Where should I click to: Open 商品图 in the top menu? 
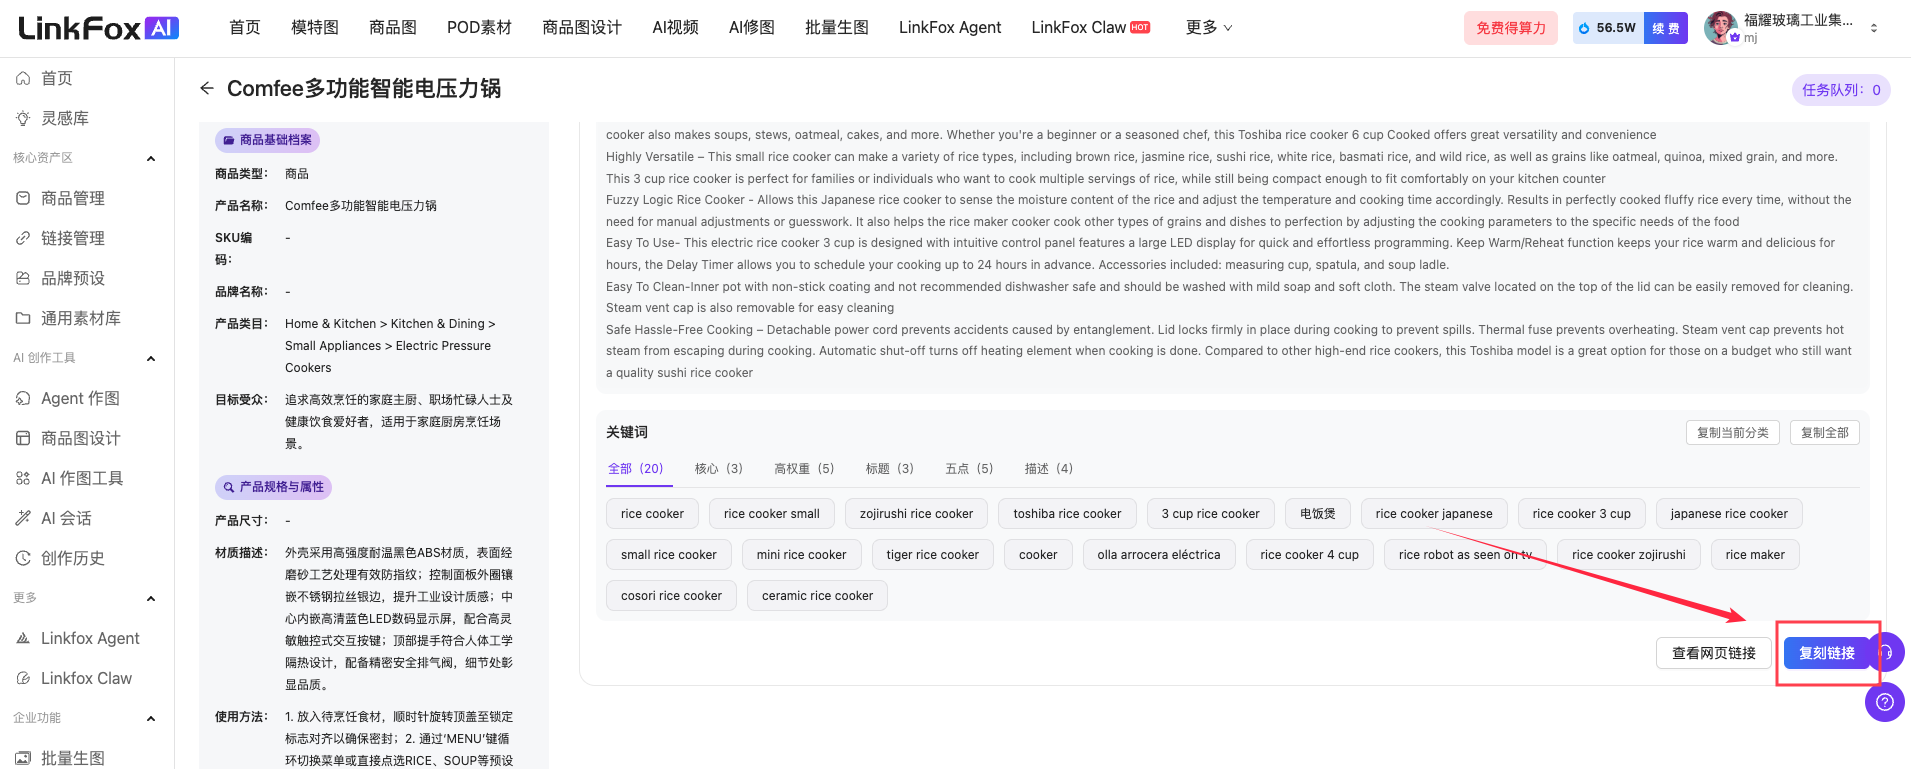[x=393, y=28]
